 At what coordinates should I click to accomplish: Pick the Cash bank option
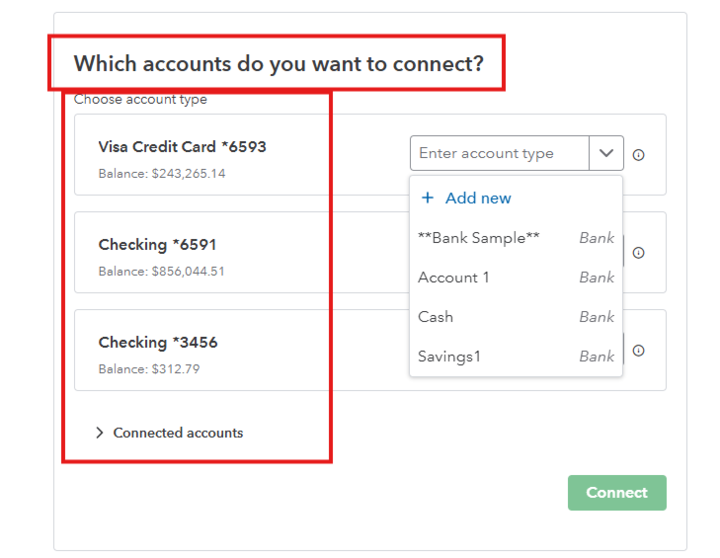(x=436, y=317)
